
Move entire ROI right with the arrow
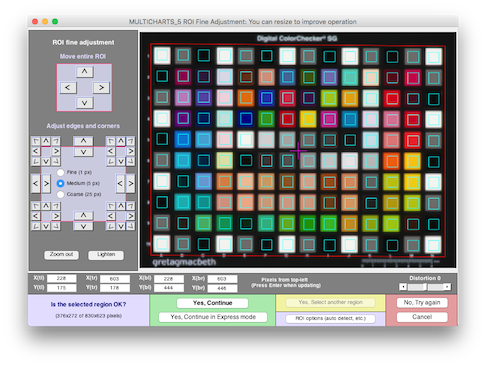101,88
